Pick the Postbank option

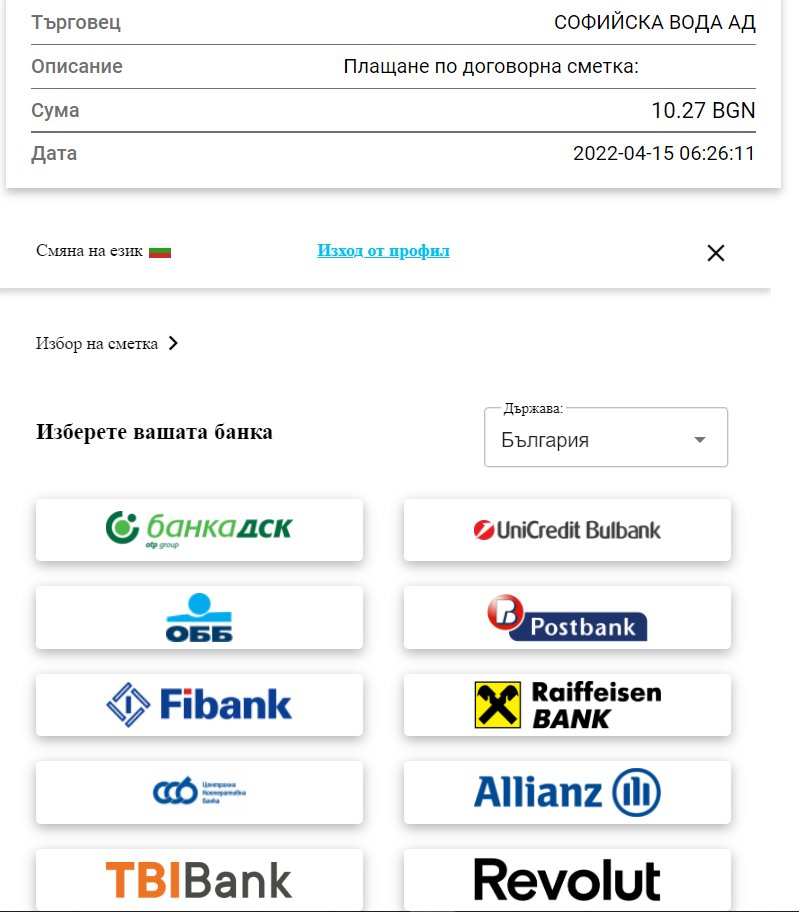(x=567, y=617)
